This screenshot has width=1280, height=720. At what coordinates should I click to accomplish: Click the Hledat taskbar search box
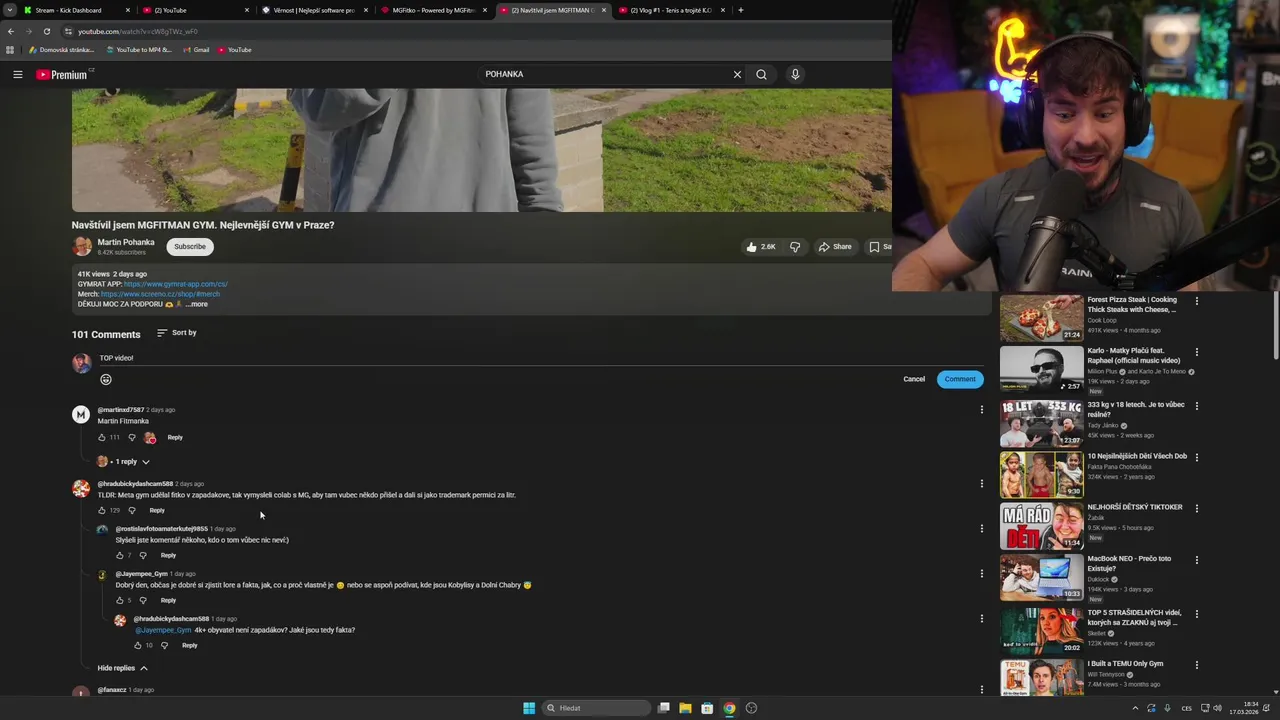[x=597, y=708]
